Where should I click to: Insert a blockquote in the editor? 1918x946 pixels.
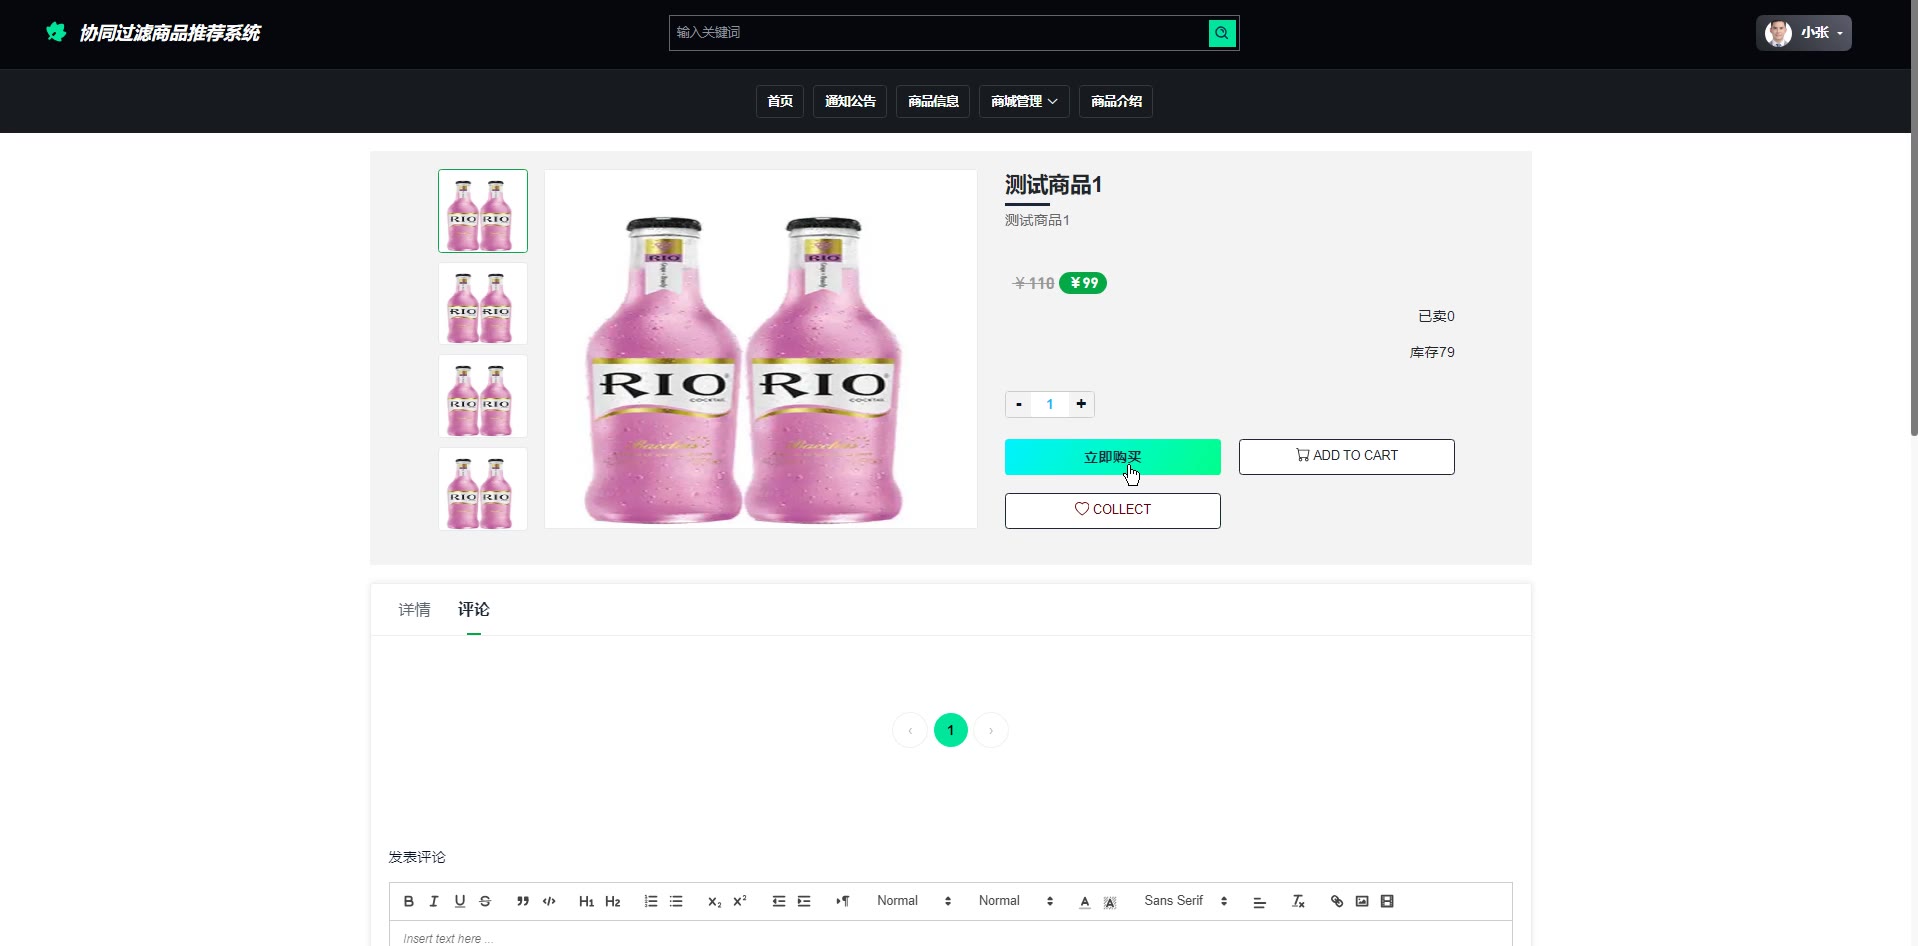(523, 901)
